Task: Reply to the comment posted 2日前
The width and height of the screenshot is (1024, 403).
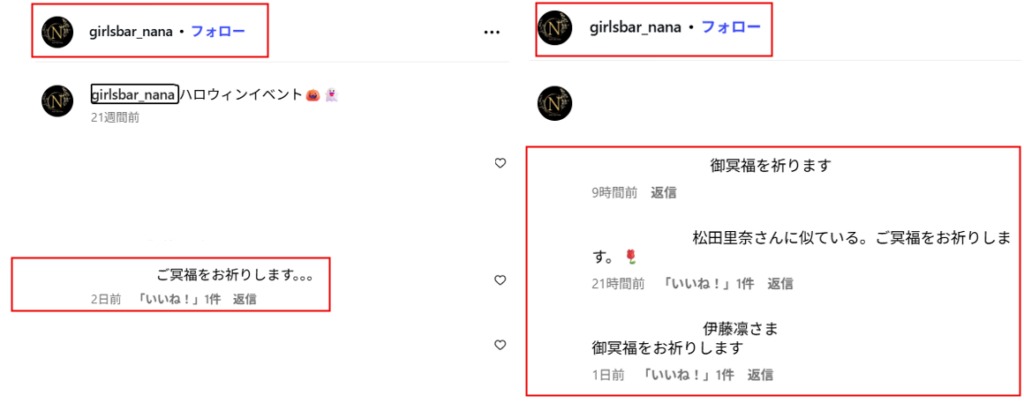Action: [244, 299]
